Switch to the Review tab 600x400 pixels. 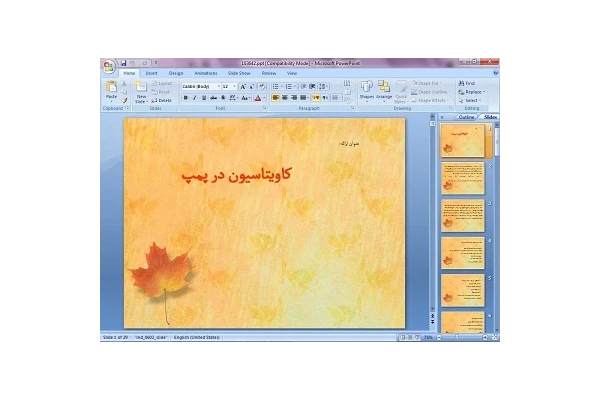pyautogui.click(x=269, y=73)
